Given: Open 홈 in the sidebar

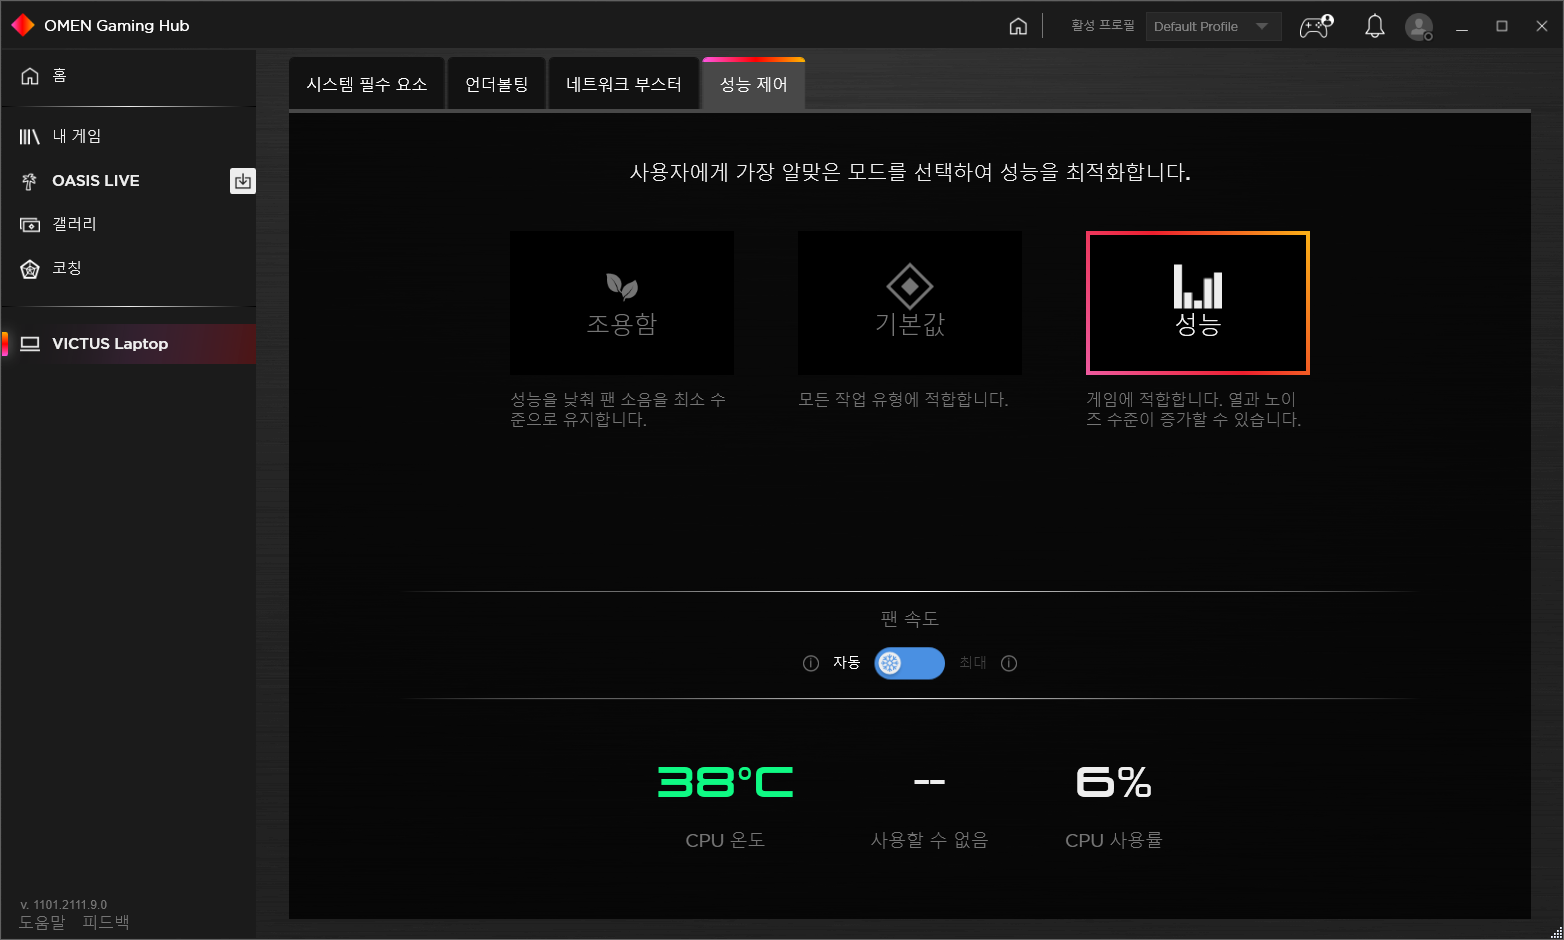Looking at the screenshot, I should tap(128, 76).
